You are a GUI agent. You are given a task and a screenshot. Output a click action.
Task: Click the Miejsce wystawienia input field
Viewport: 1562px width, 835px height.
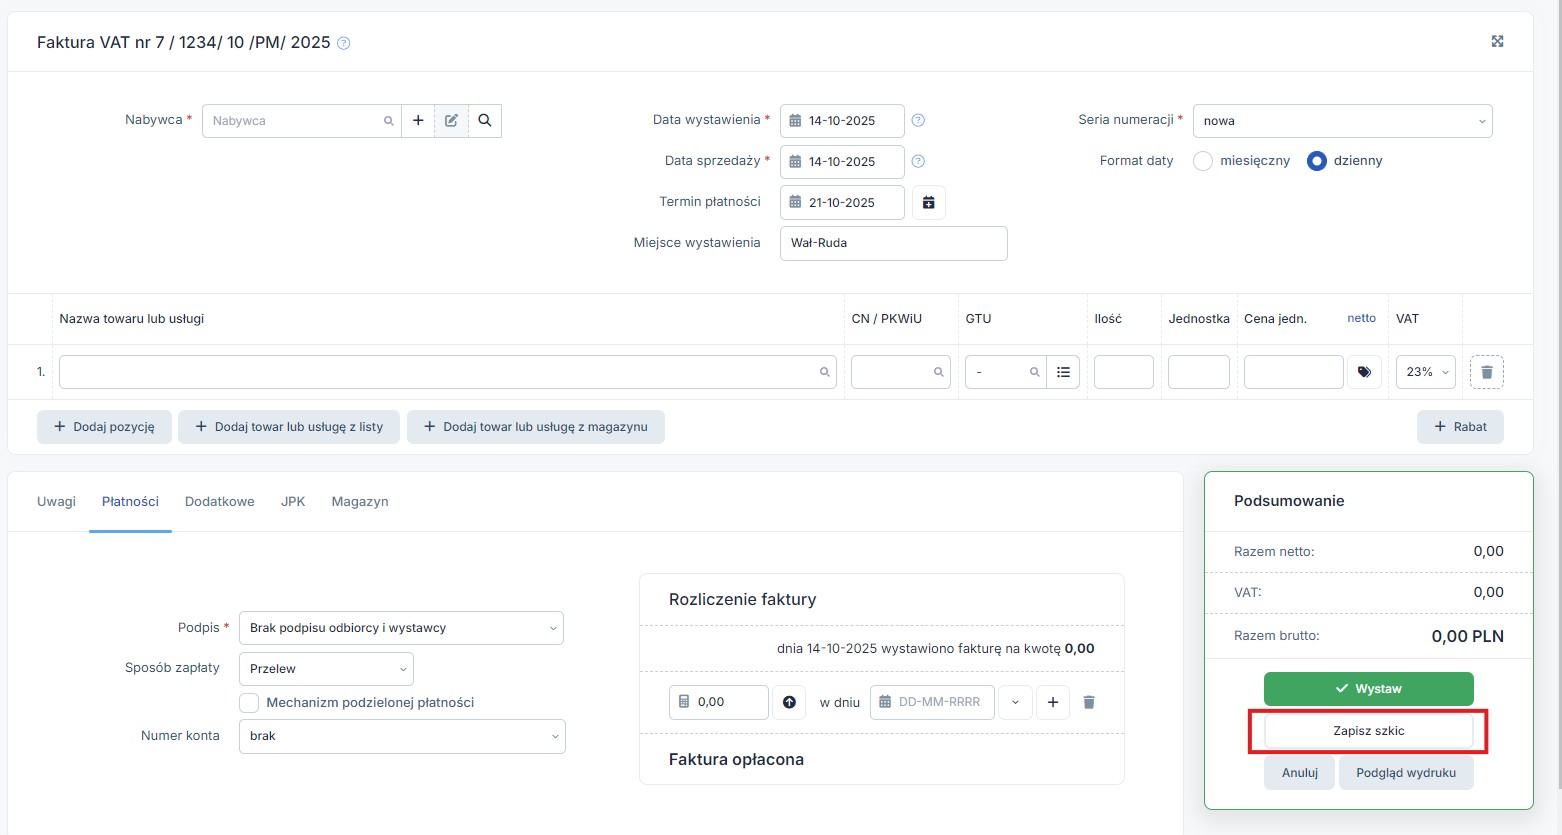[893, 243]
